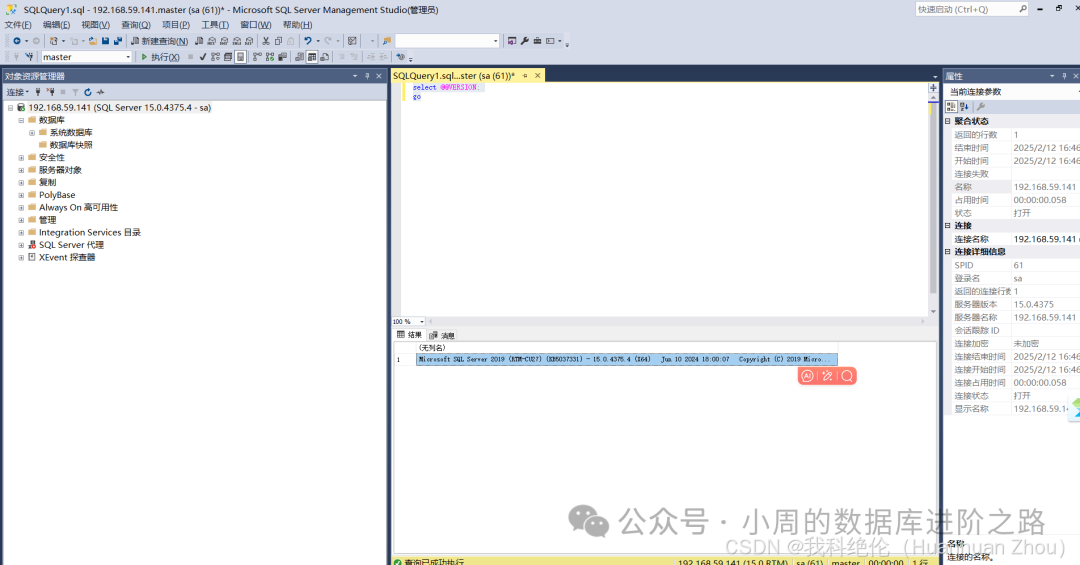Open the 帮助(H) menu
Screen dimensions: 1080x565
(x=298, y=25)
